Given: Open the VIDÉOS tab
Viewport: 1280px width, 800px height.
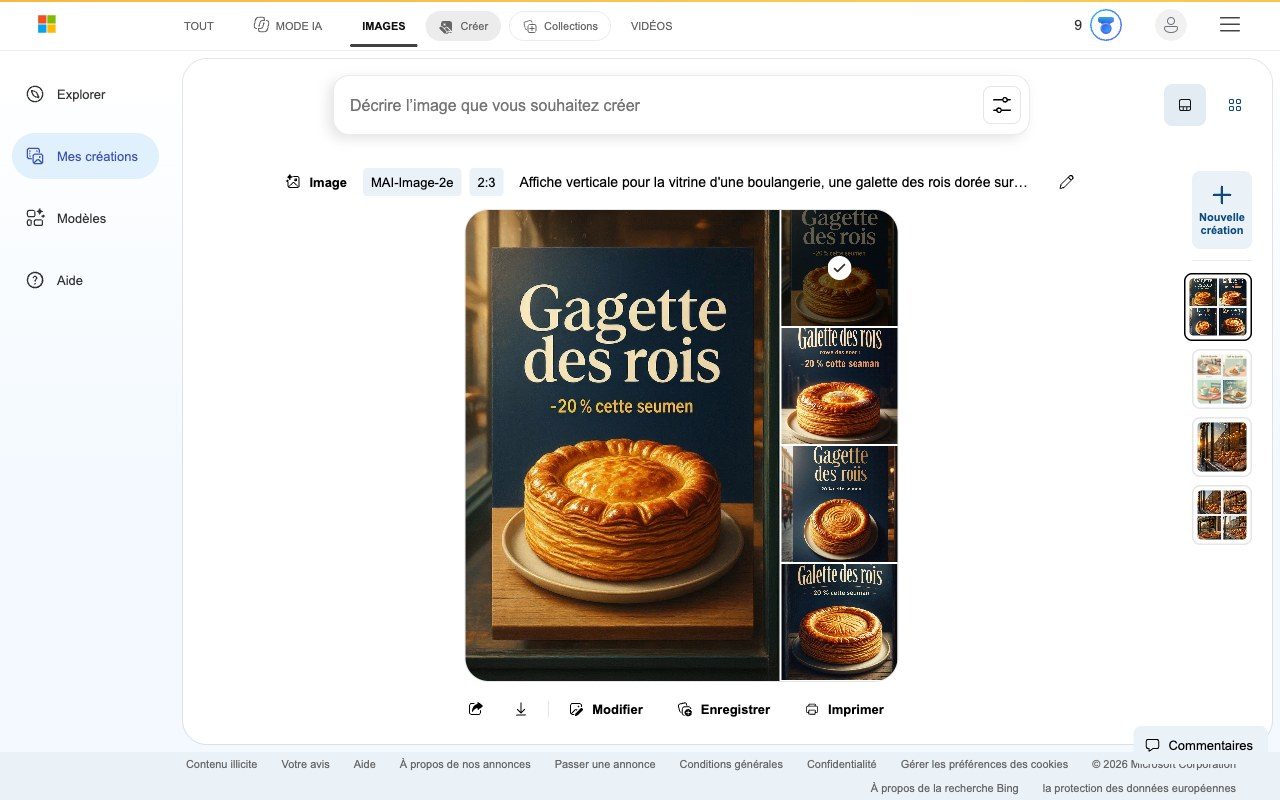Looking at the screenshot, I should point(651,26).
